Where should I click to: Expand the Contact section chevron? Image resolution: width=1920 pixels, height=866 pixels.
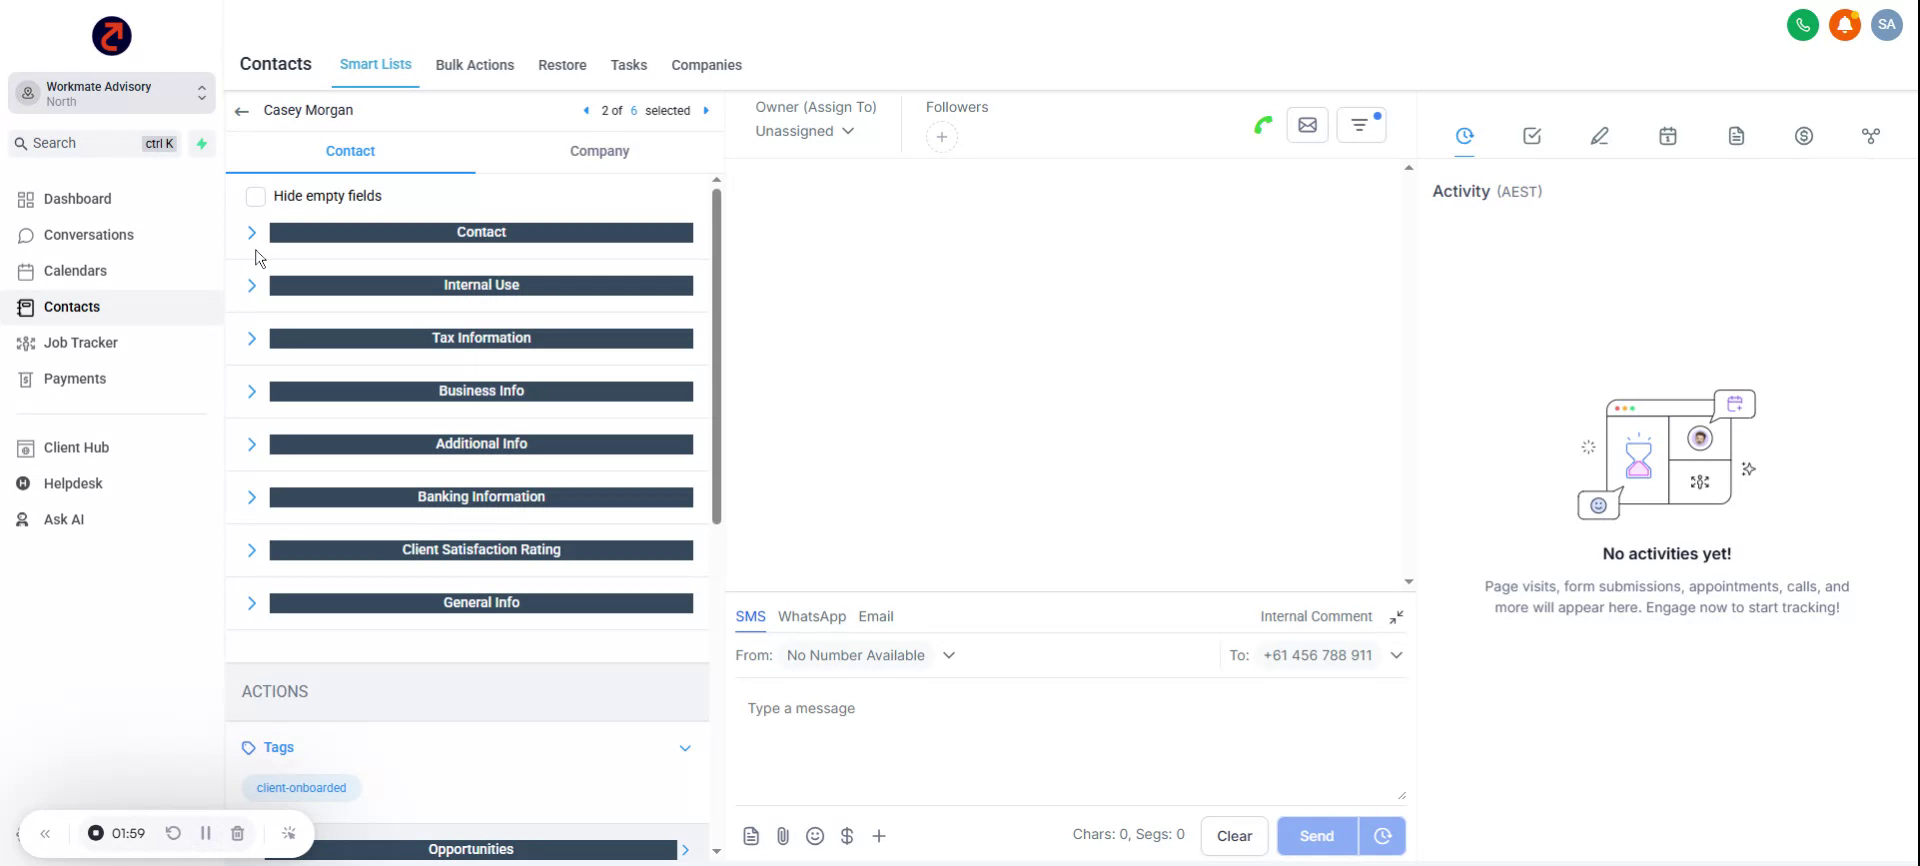[x=251, y=233]
